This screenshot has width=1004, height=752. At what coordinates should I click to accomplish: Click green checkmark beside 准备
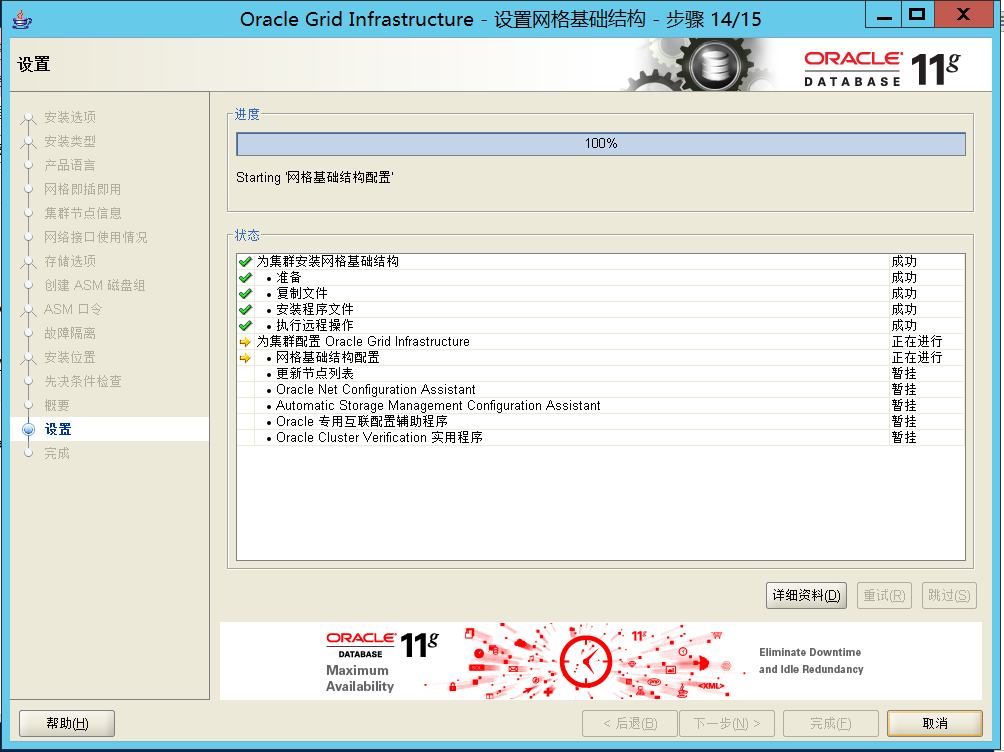pos(245,278)
